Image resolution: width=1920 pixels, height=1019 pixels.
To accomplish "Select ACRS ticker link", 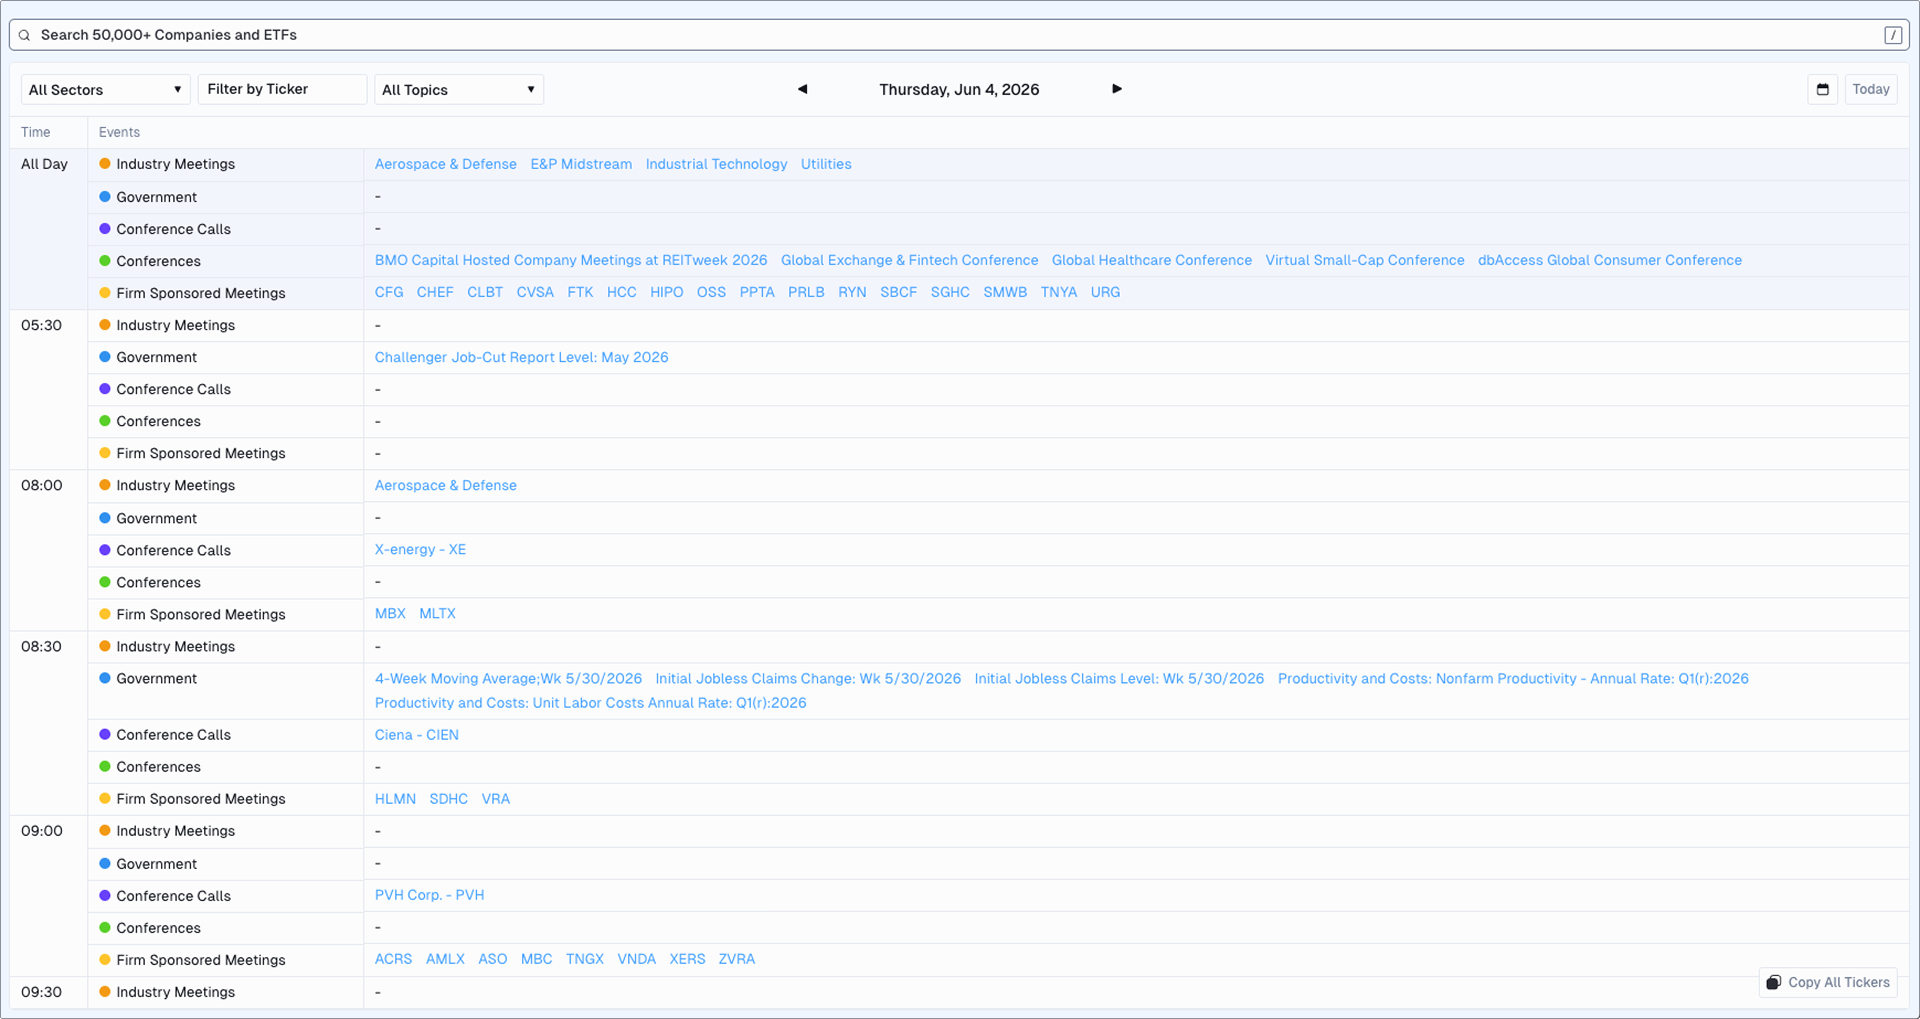I will point(393,958).
